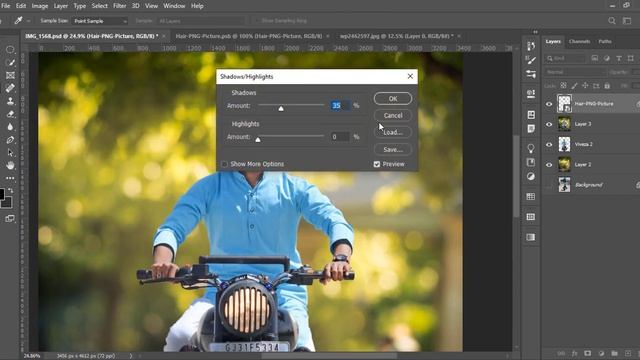Open the Sample All Layers dropdown

tap(201, 21)
